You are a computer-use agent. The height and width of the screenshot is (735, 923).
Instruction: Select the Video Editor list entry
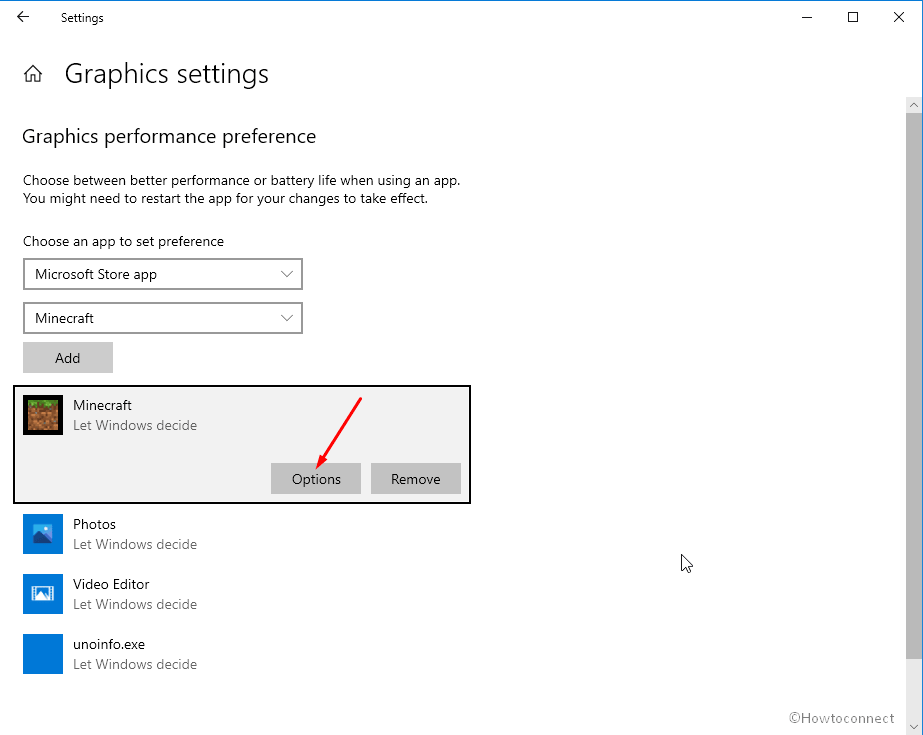pos(242,594)
